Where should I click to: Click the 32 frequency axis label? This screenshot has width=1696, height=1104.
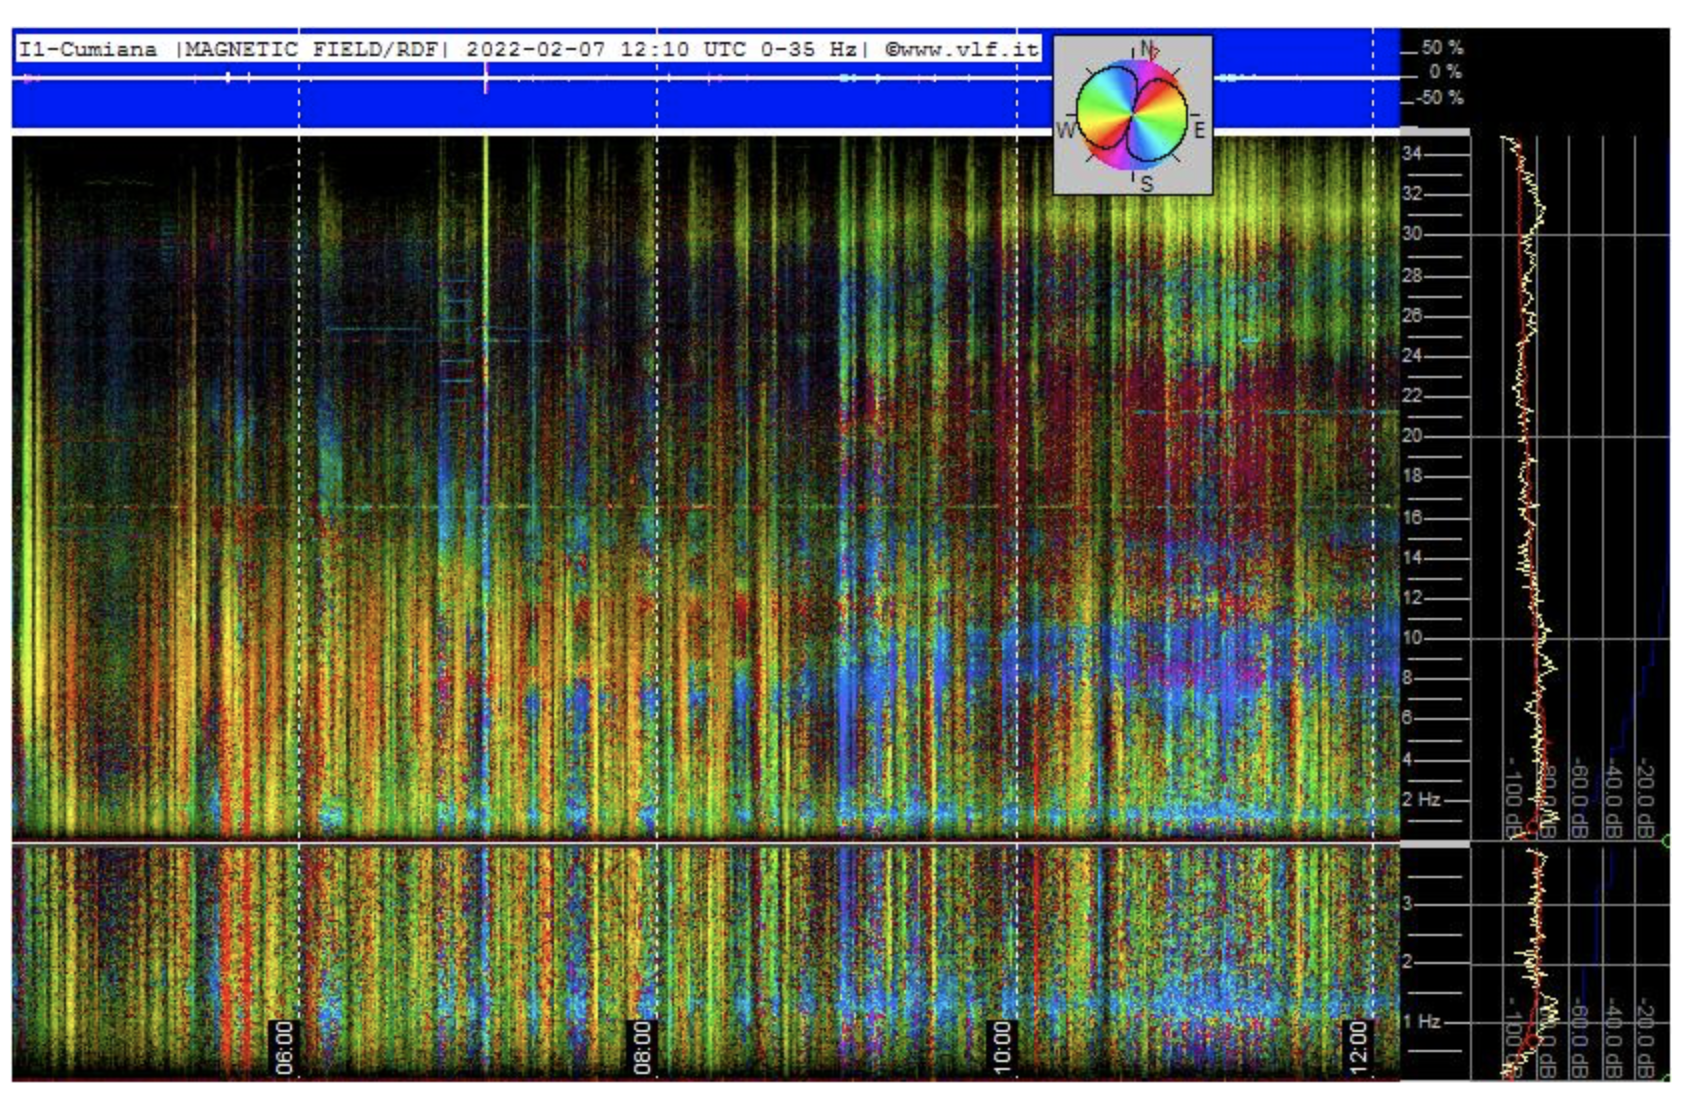click(1412, 194)
